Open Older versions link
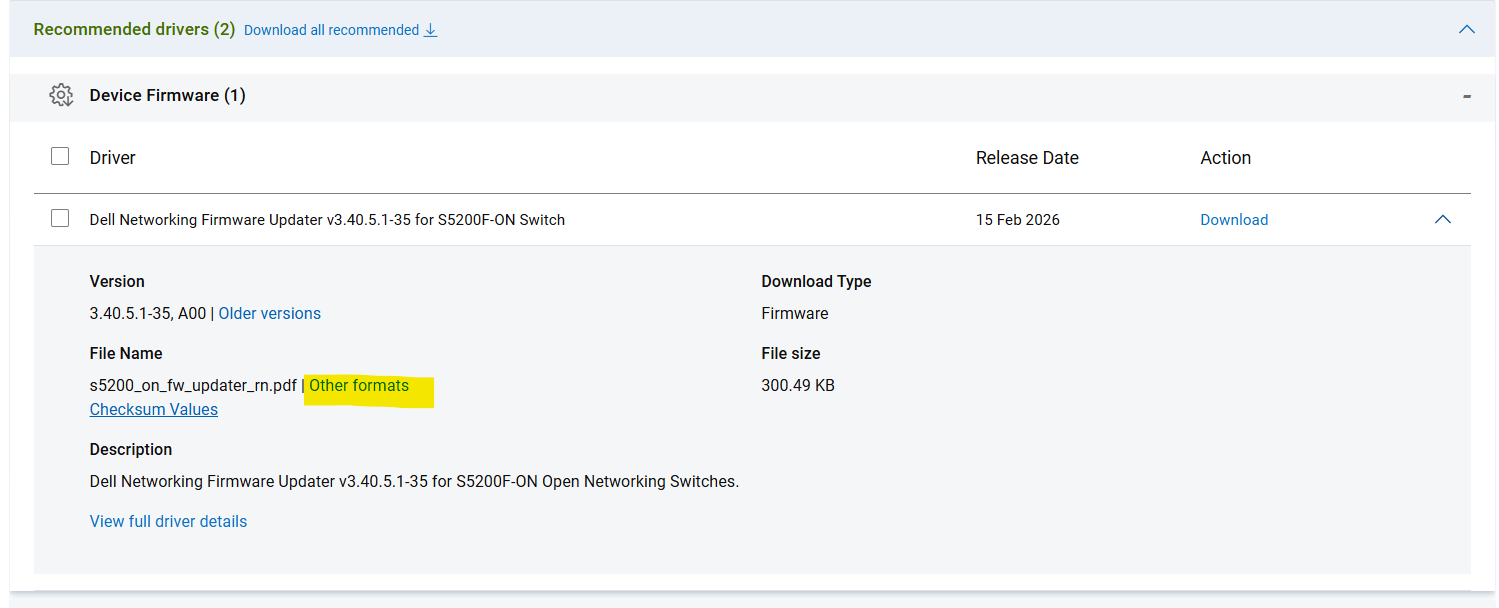 coord(270,314)
